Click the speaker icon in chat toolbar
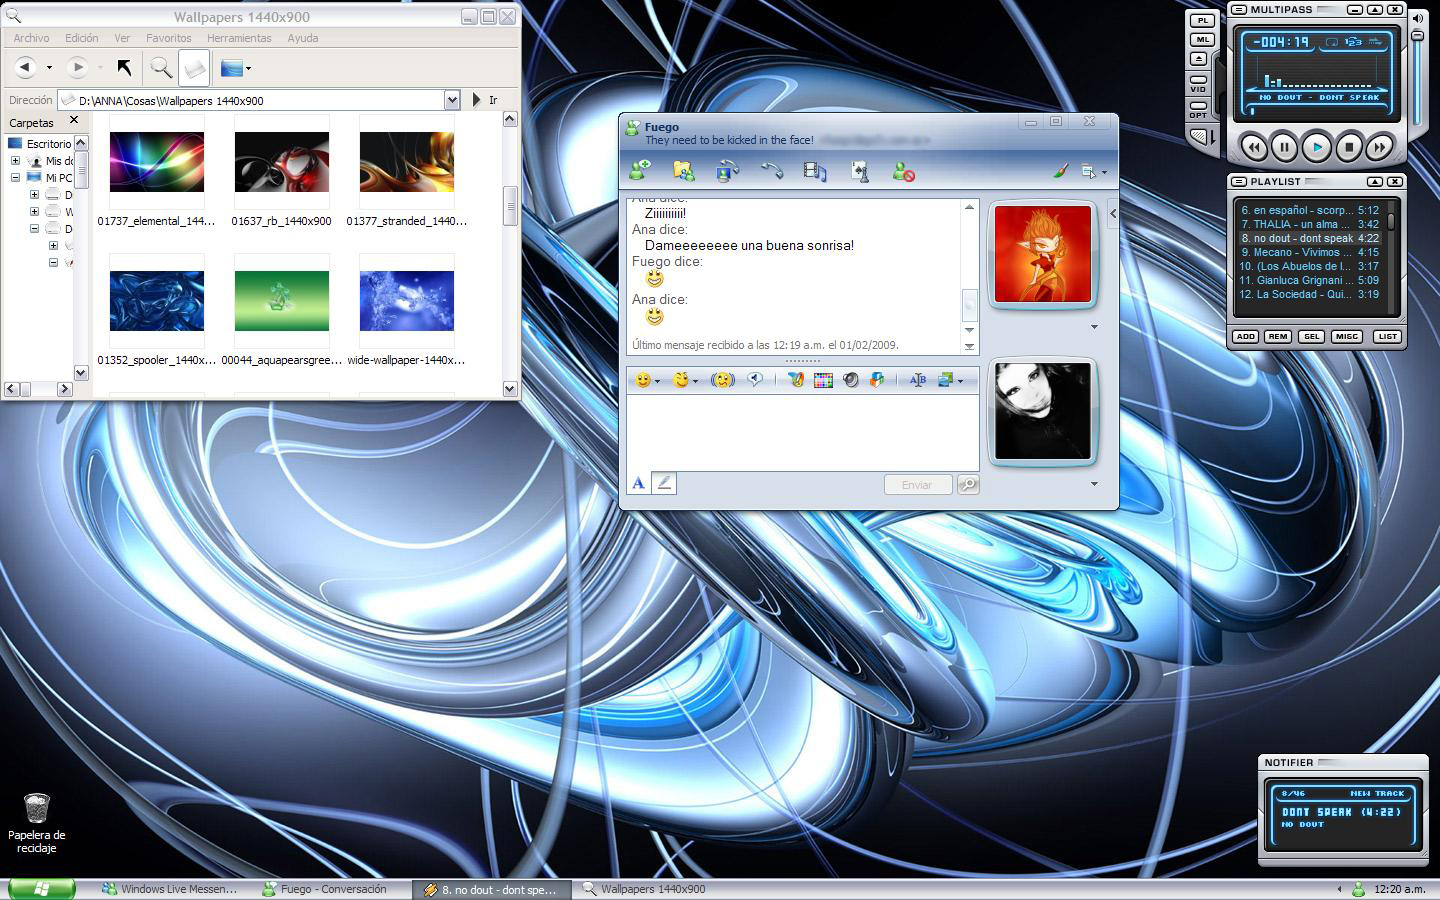Viewport: 1440px width, 900px height. click(850, 380)
